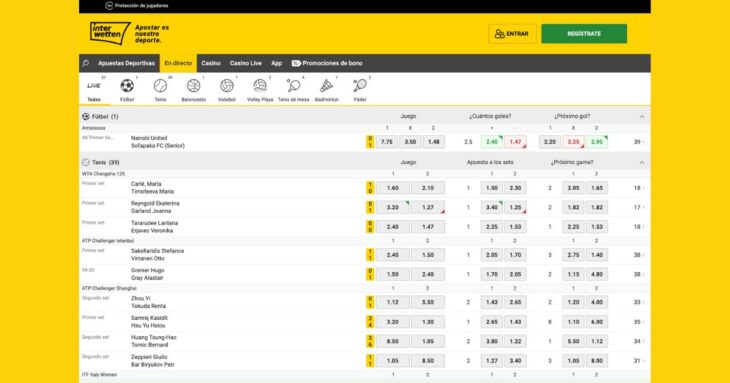Bet on Bar Biryukov Petr at 8.50
Screen dimensions: 730x383
(x=428, y=361)
